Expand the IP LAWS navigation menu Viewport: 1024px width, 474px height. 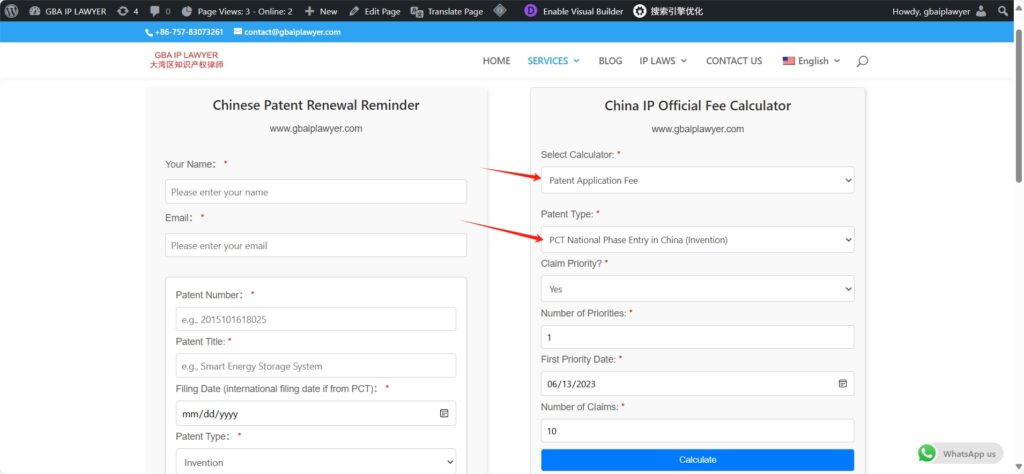pyautogui.click(x=663, y=61)
